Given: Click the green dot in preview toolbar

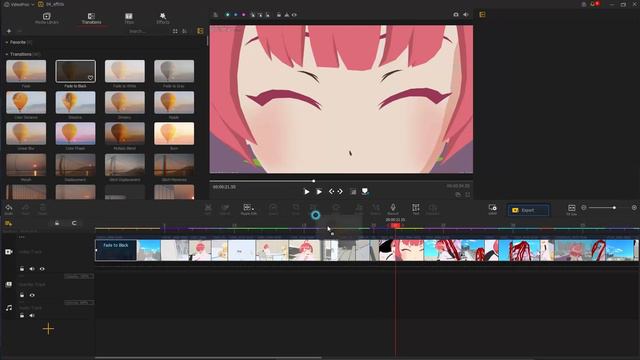Looking at the screenshot, I should (x=227, y=15).
